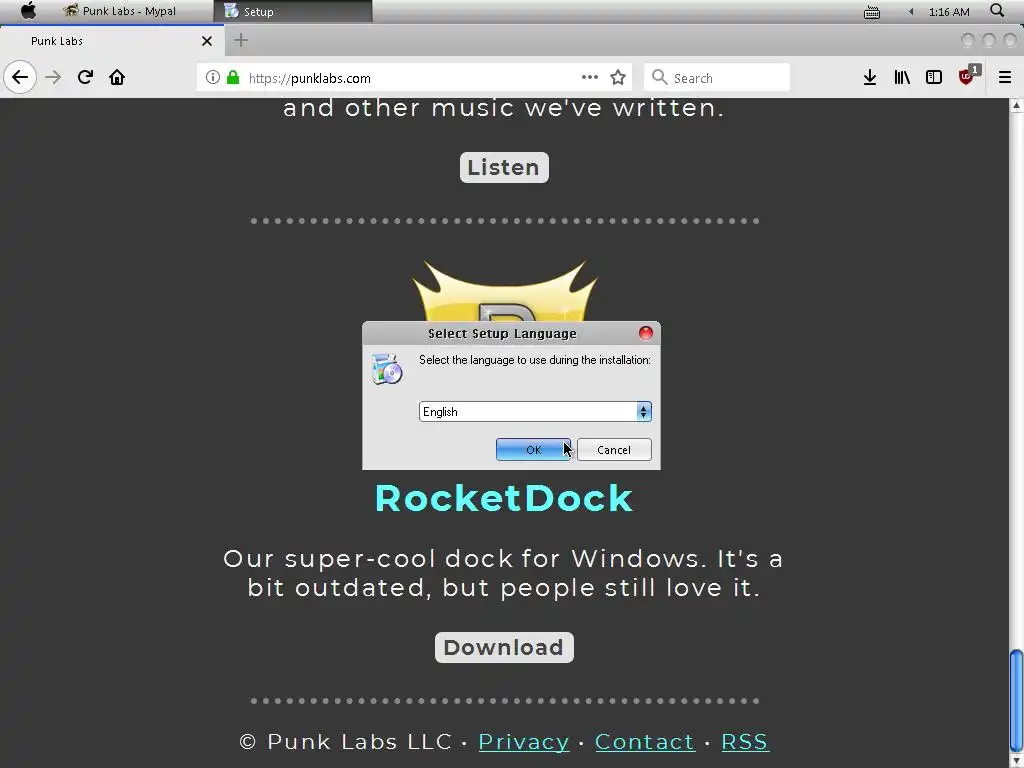Screen dimensions: 1024x768
Task: Confirm language with OK button
Action: [x=534, y=450]
